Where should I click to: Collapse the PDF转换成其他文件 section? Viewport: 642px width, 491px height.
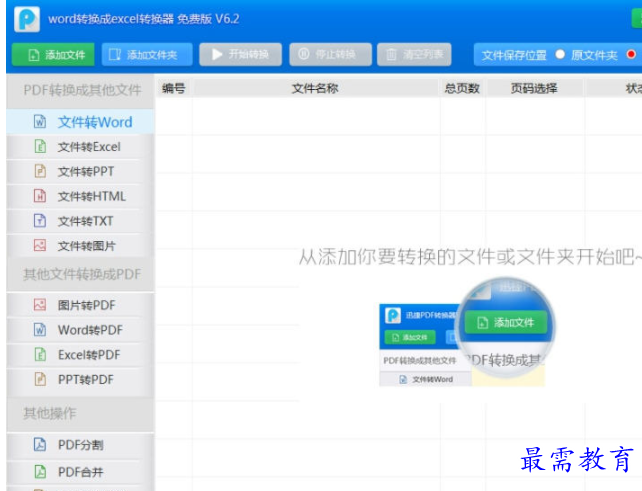tap(82, 90)
